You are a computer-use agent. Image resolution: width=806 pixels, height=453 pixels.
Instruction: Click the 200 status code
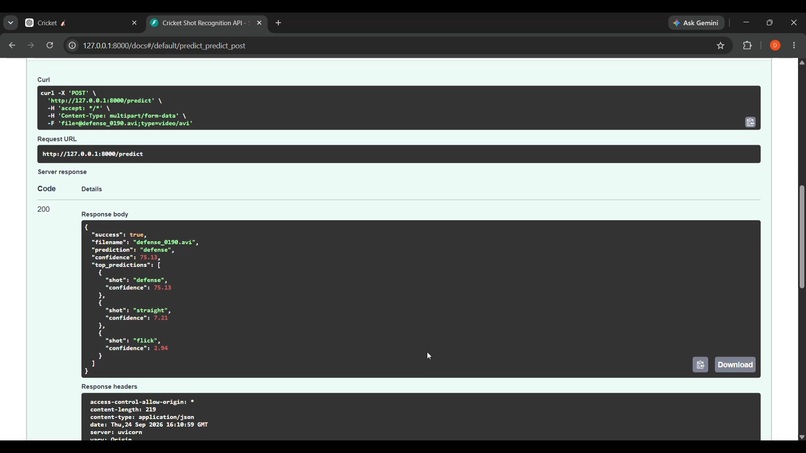43,209
